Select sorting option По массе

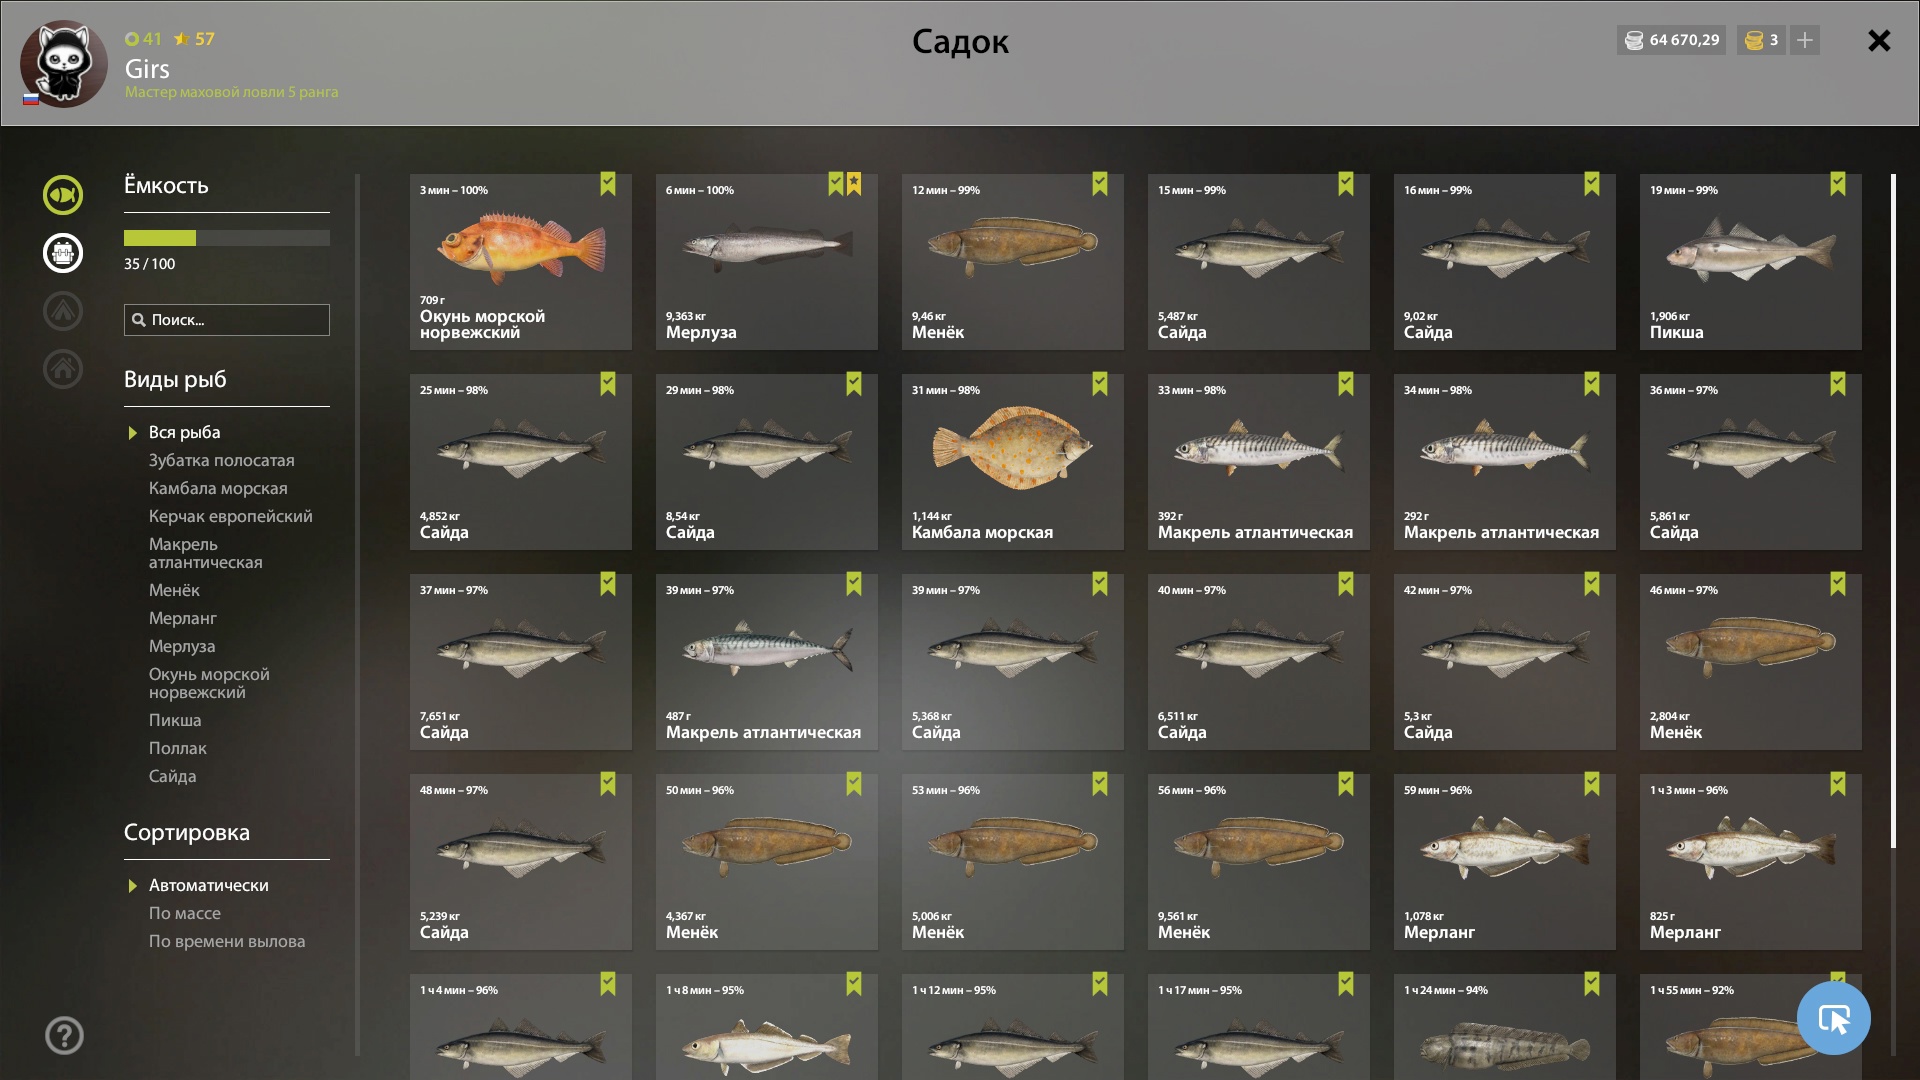coord(185,913)
